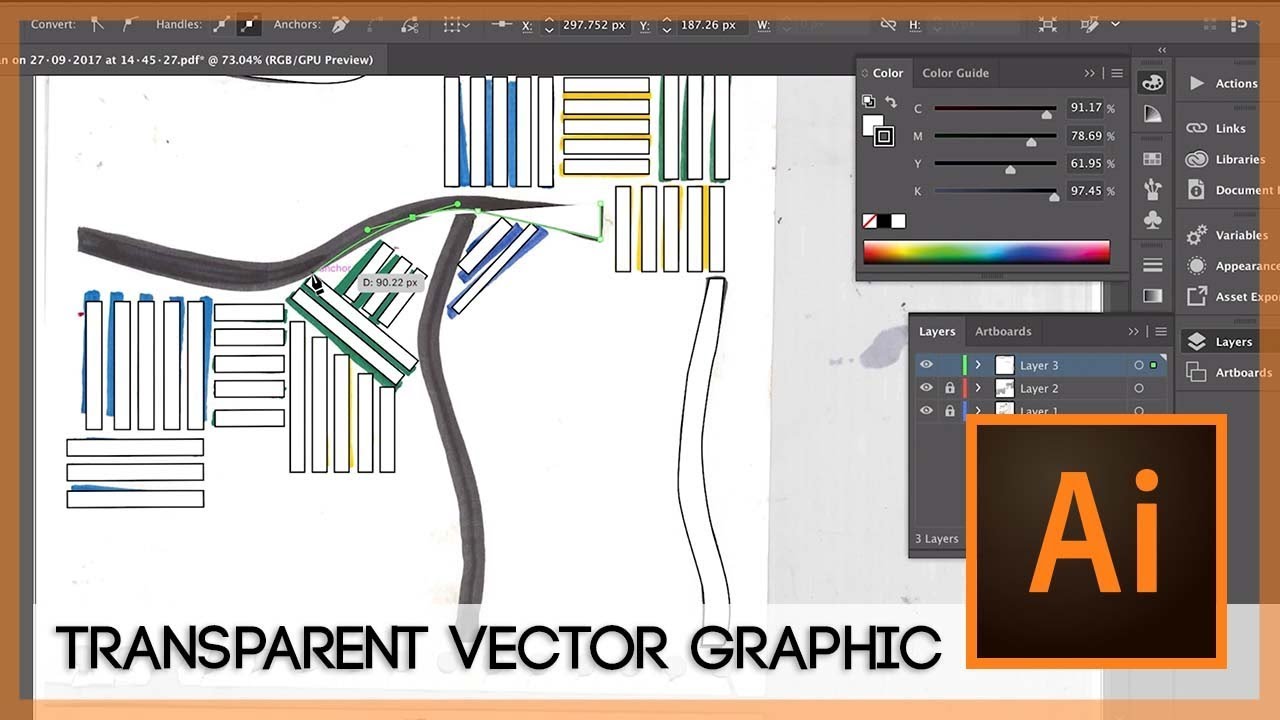Cut path at selected anchor points
The width and height of the screenshot is (1280, 720).
point(408,23)
